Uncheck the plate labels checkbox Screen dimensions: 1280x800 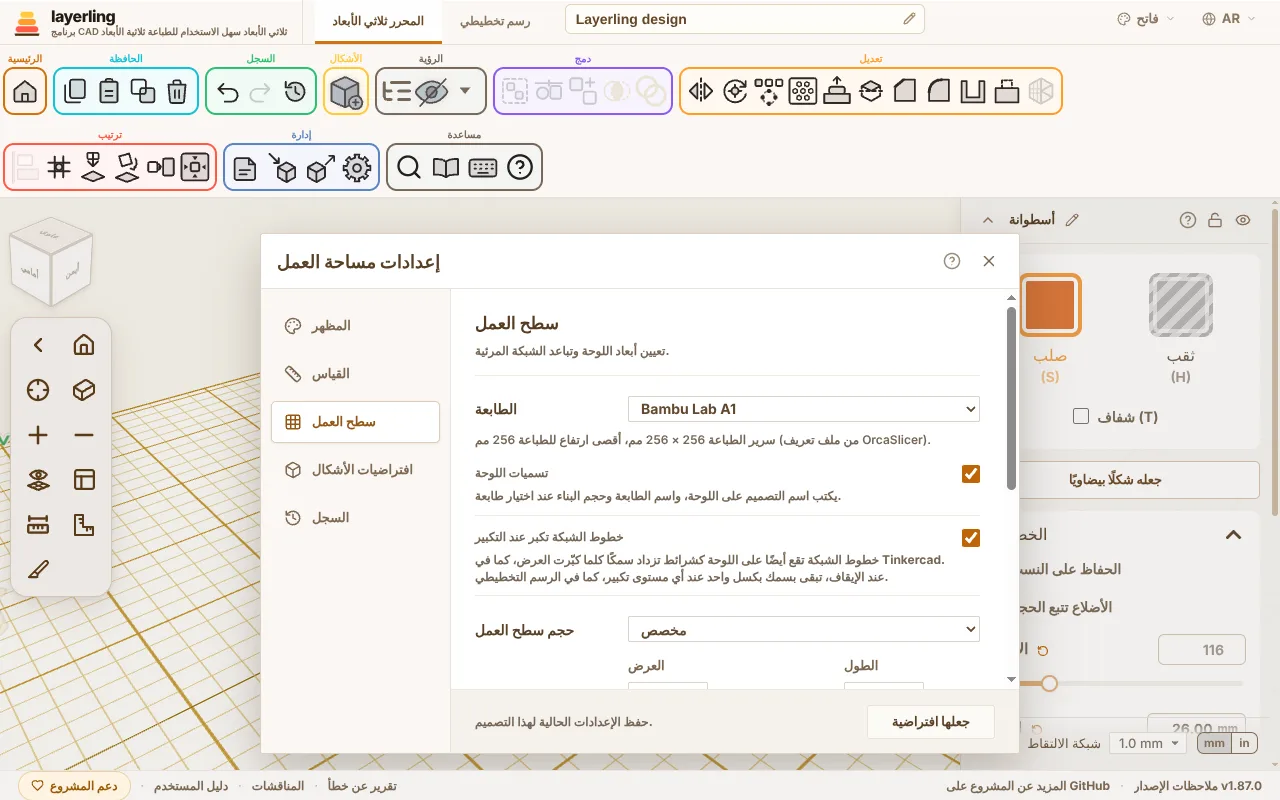(970, 473)
